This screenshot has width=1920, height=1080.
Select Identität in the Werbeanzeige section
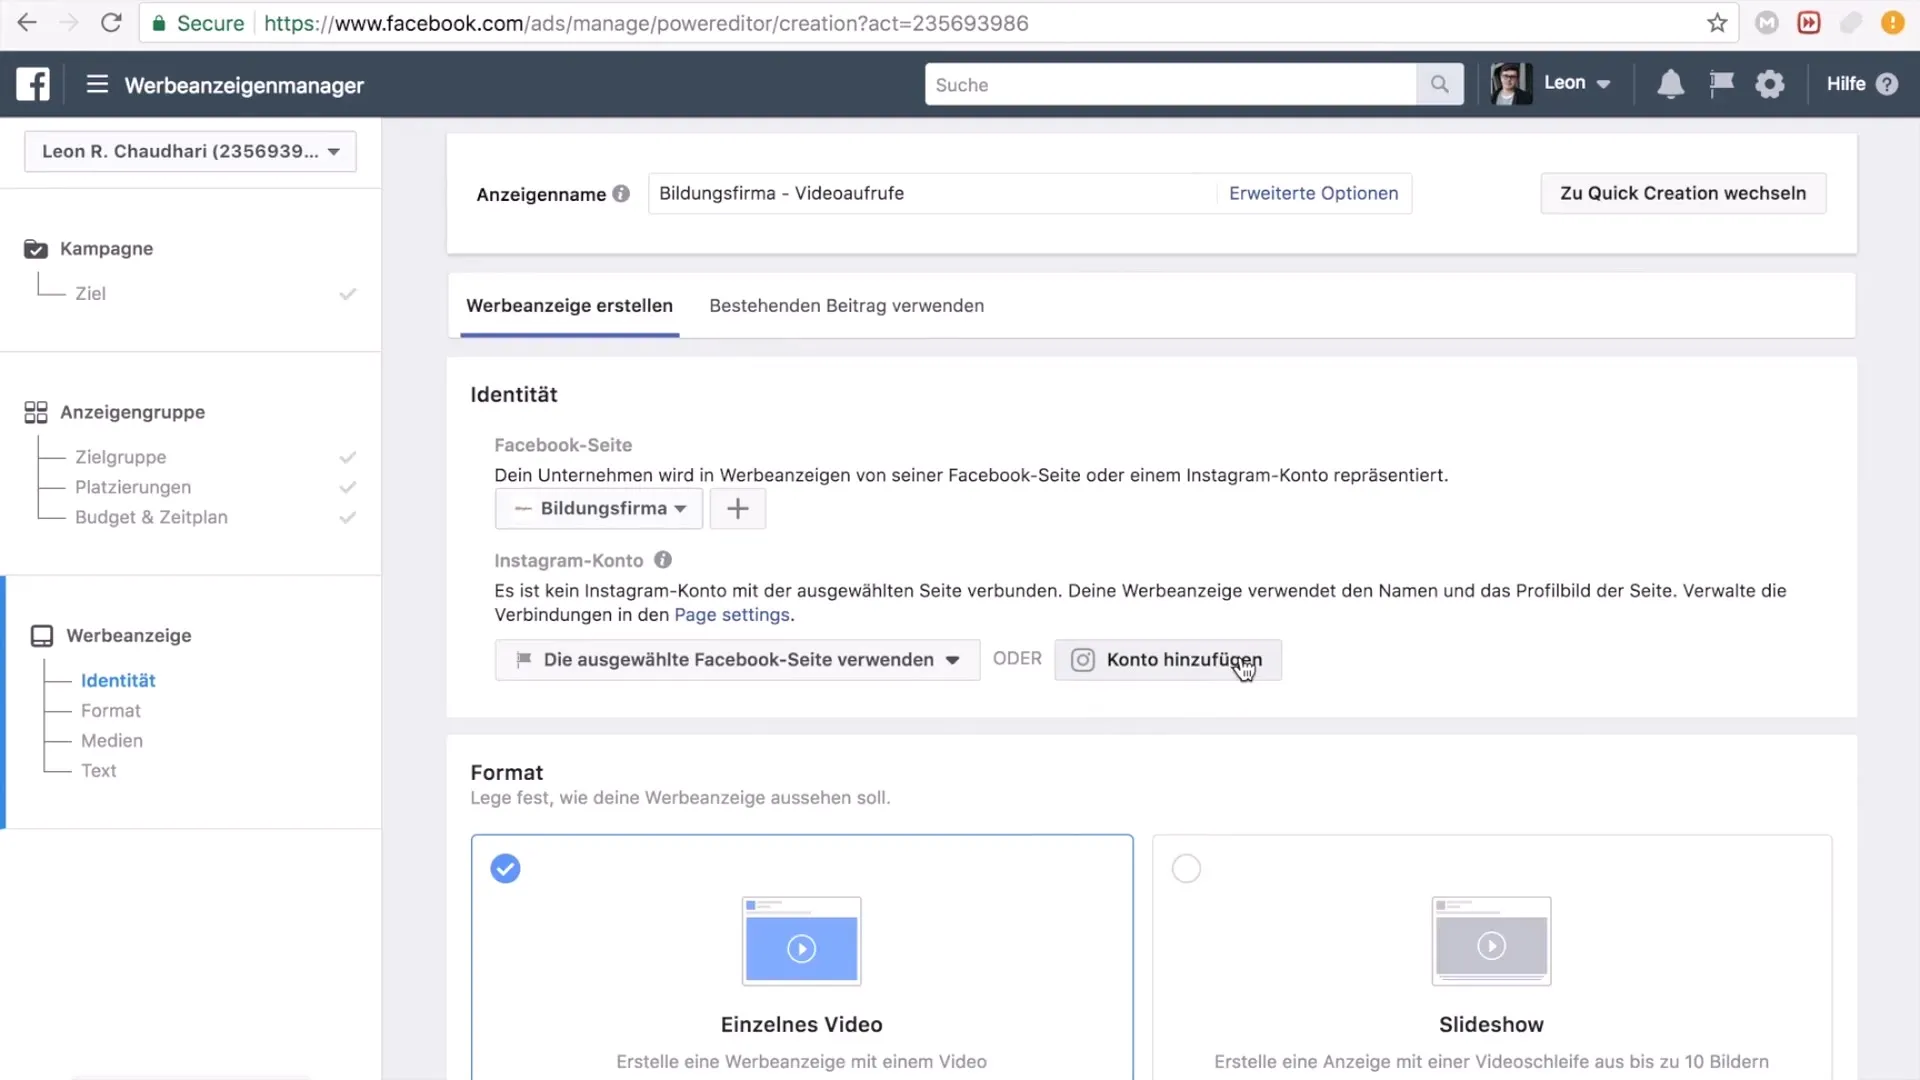tap(118, 681)
